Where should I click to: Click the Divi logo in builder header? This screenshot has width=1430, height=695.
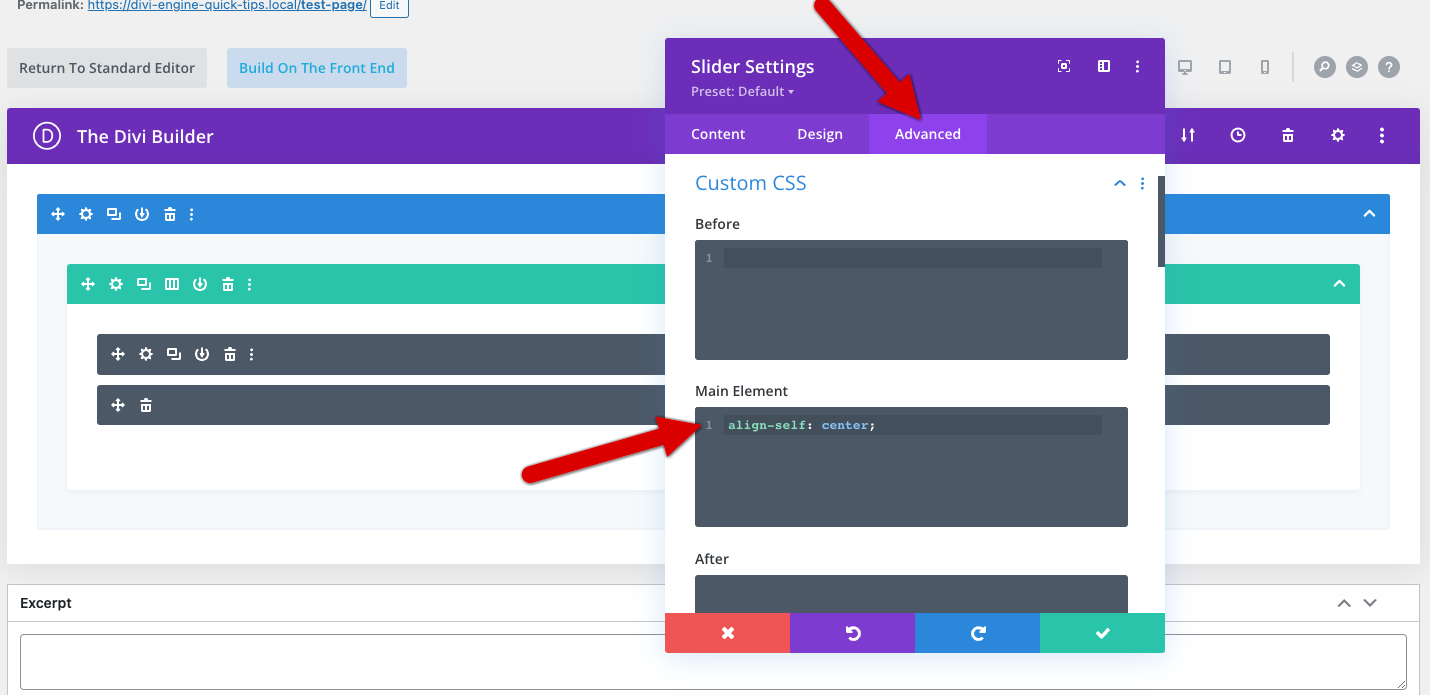(47, 136)
